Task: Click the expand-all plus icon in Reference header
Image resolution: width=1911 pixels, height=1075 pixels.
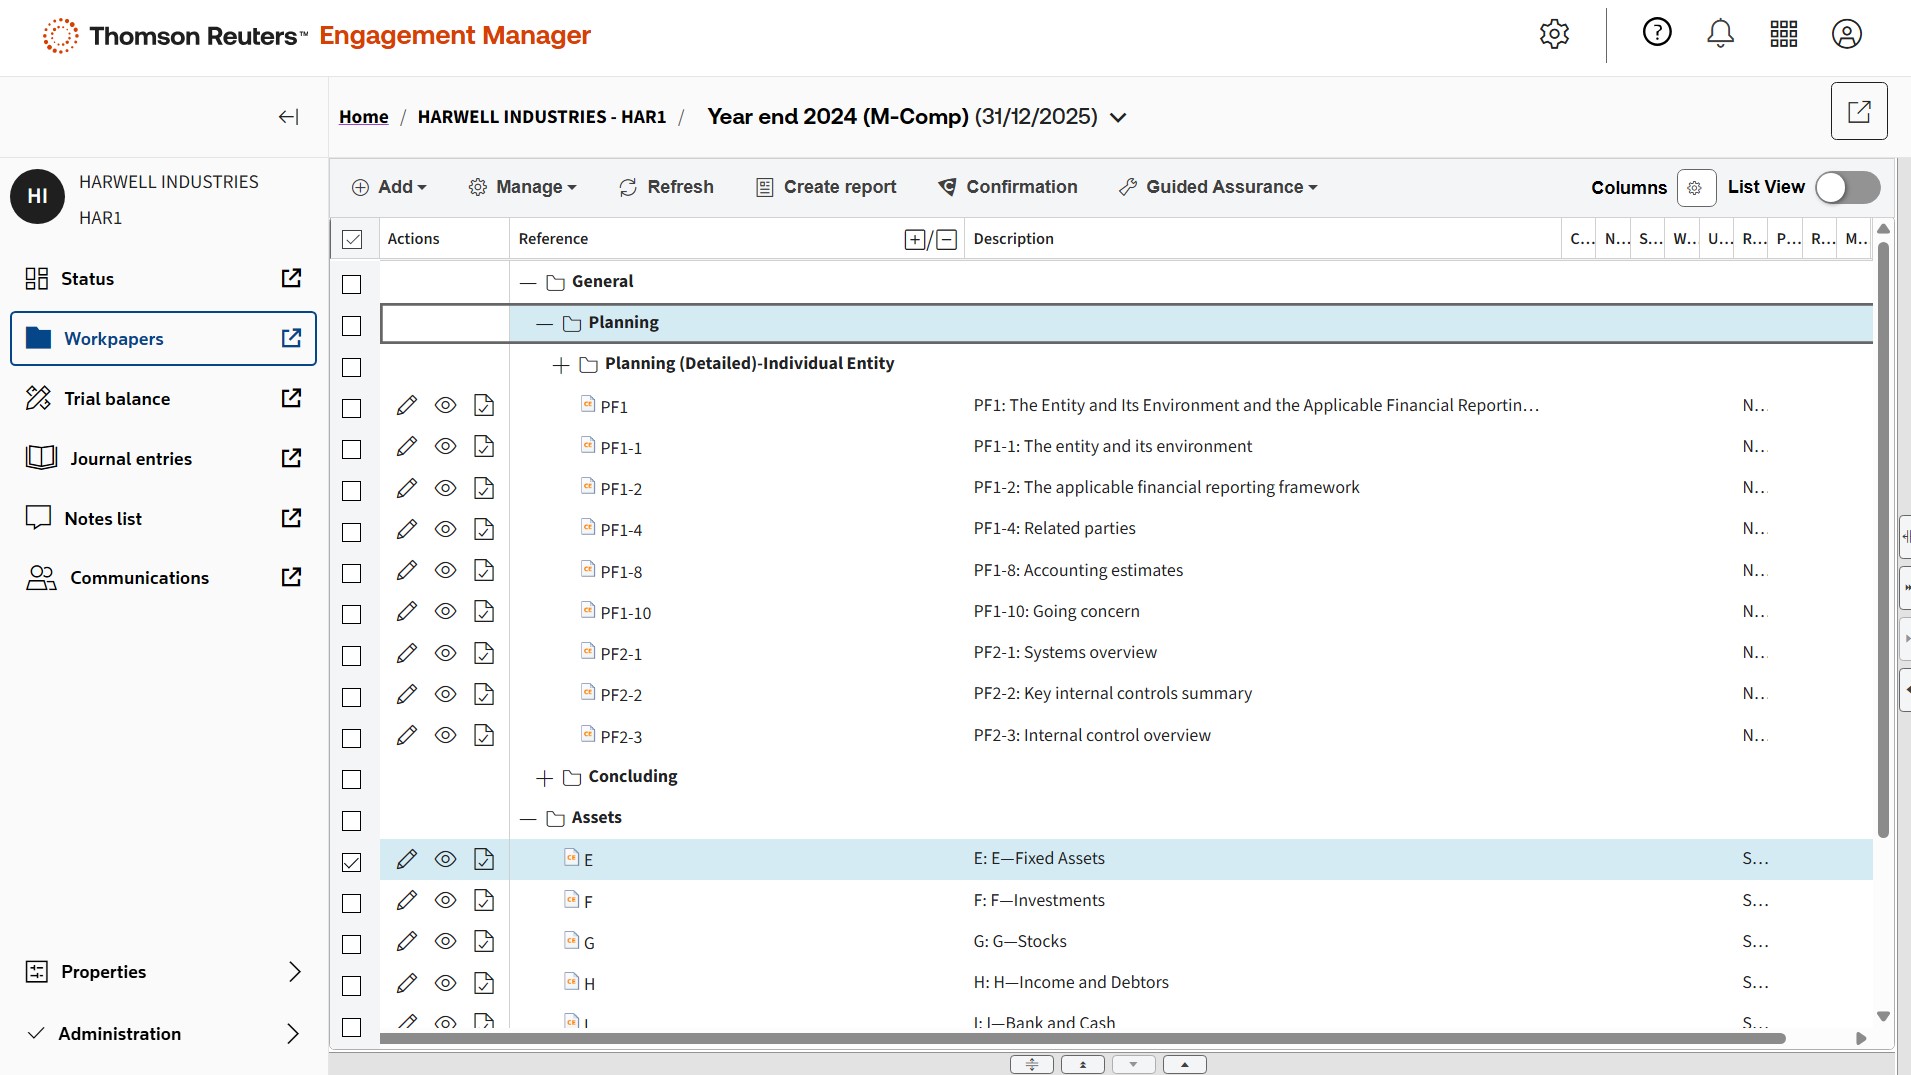Action: 914,239
